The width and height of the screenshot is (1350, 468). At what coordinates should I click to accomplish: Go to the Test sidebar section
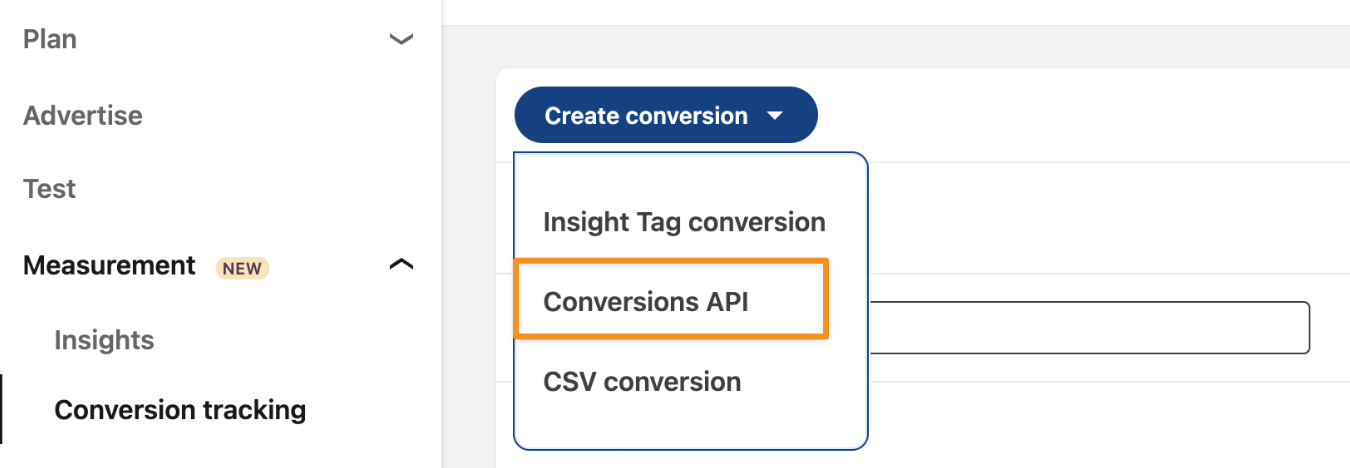click(x=50, y=189)
